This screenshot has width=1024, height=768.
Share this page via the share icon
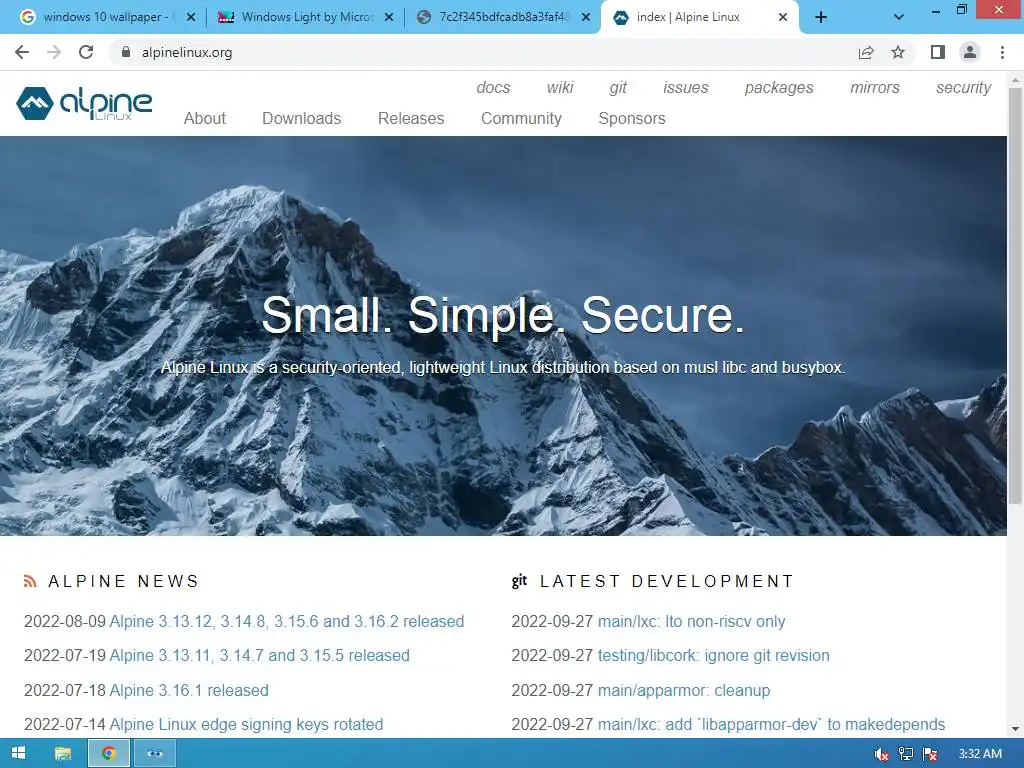[866, 52]
